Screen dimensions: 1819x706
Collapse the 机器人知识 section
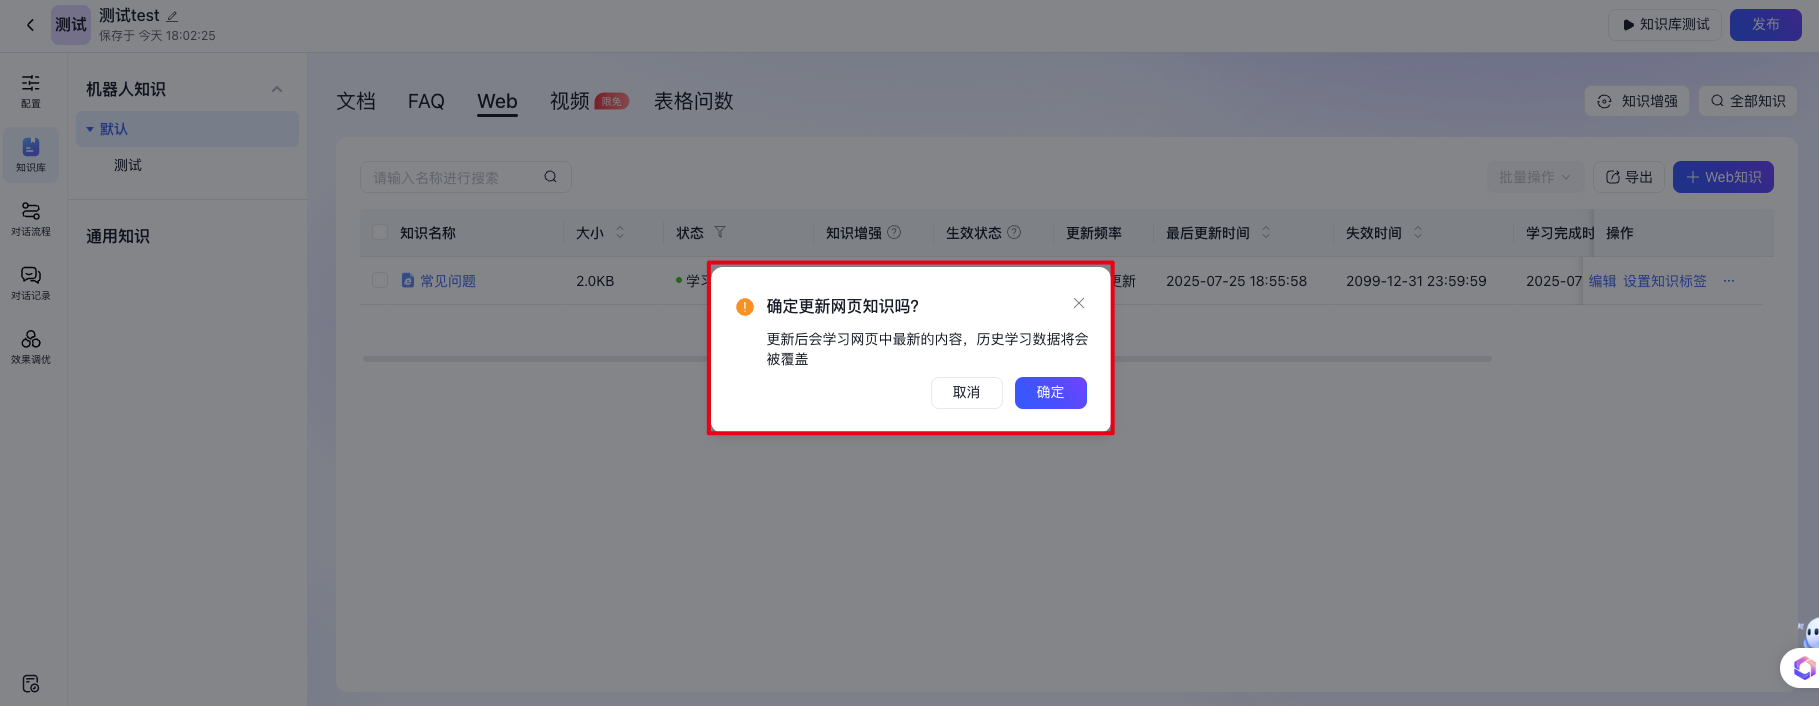277,89
